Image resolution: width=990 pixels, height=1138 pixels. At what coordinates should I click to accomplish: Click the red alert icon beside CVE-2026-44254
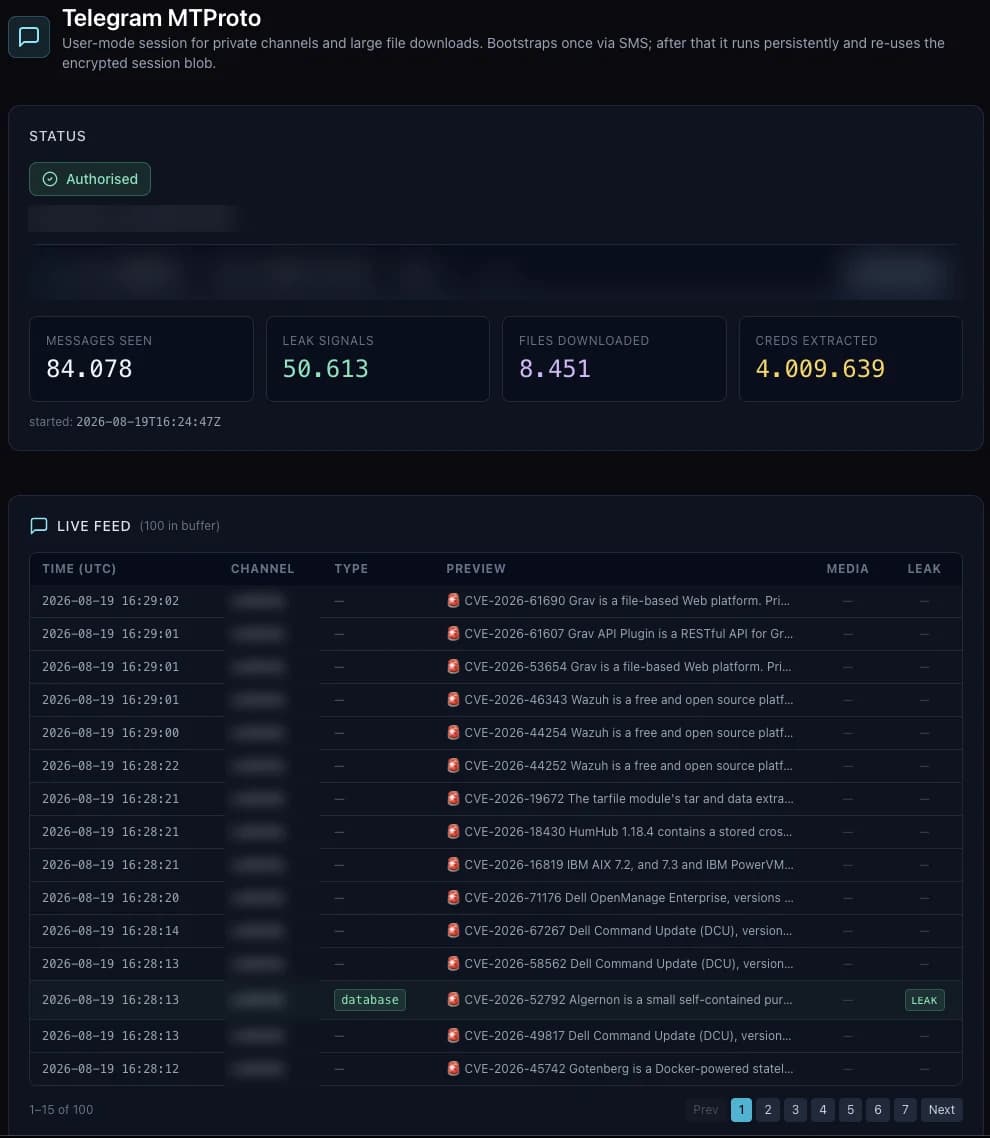pyautogui.click(x=454, y=732)
